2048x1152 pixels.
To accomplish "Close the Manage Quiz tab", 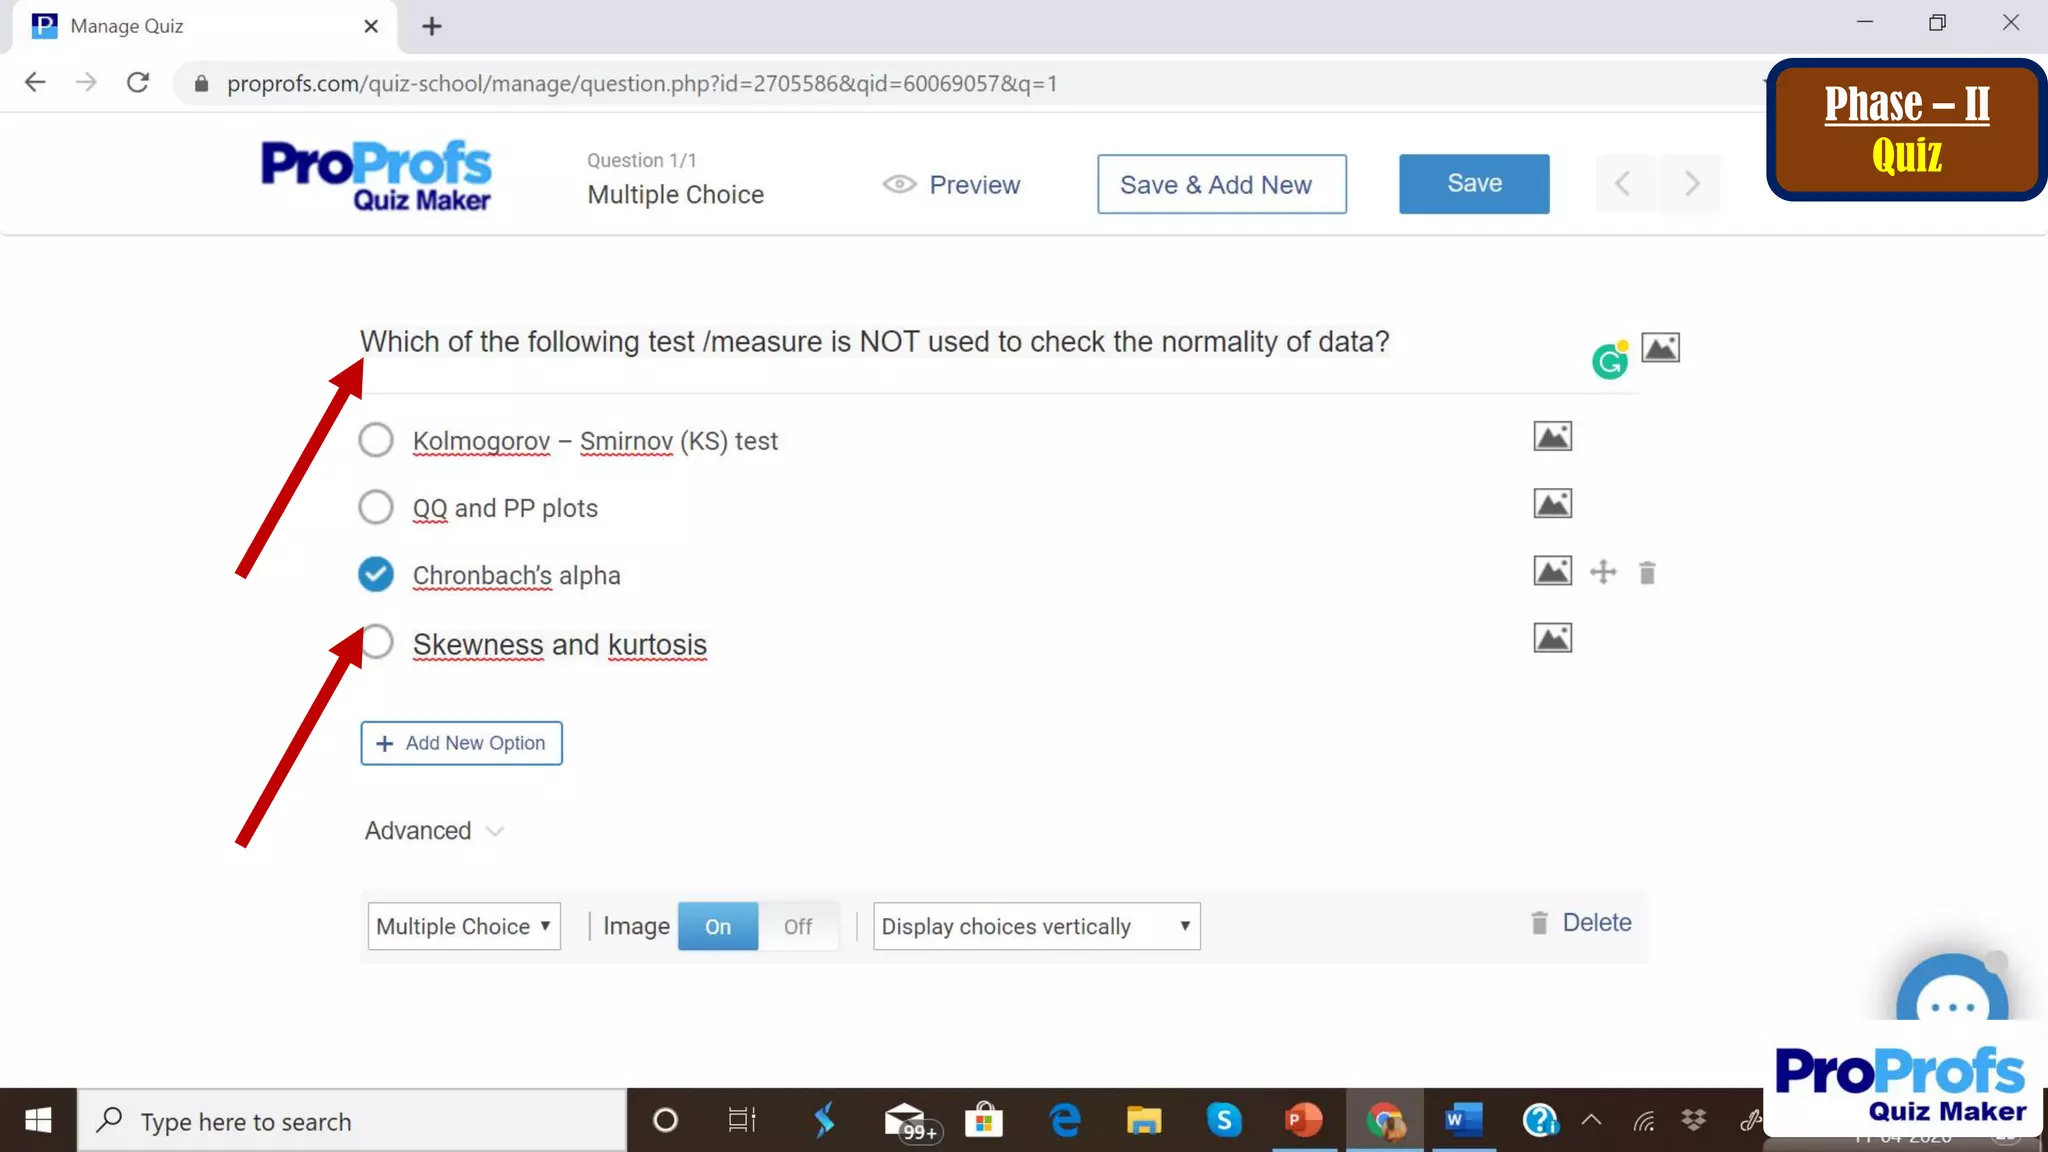I will tap(371, 26).
